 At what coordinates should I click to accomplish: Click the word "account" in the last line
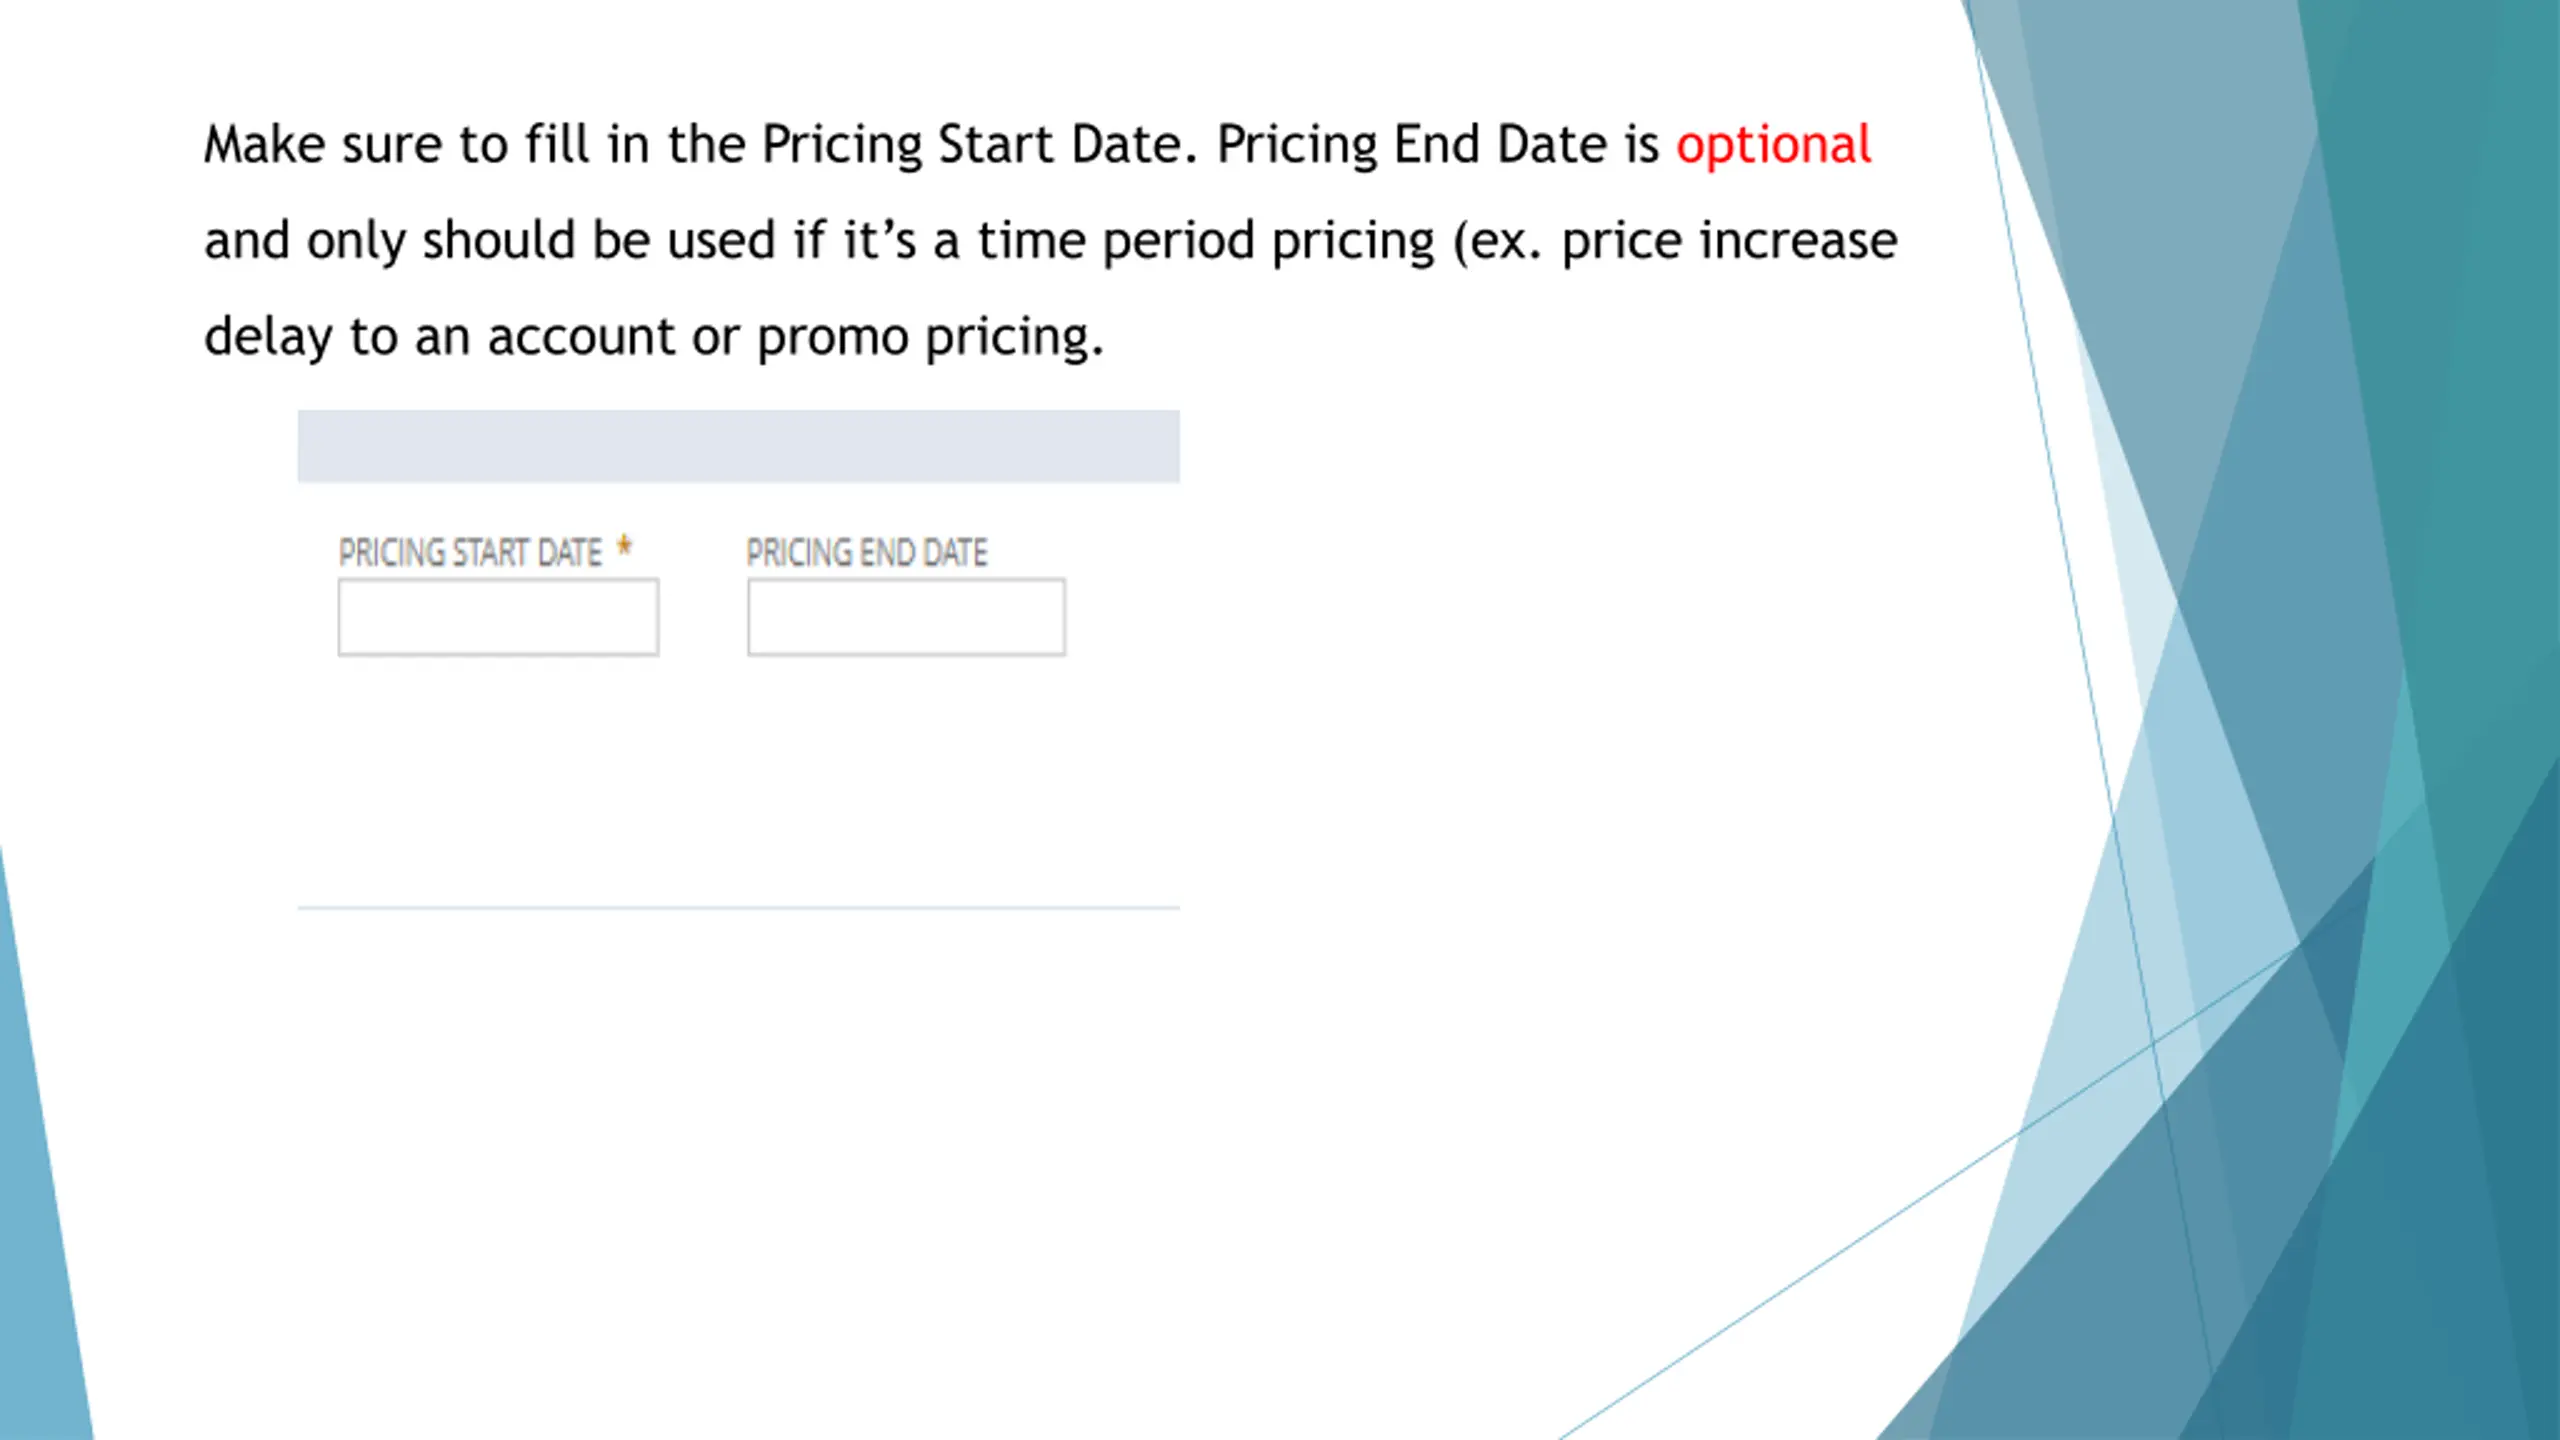coord(581,337)
